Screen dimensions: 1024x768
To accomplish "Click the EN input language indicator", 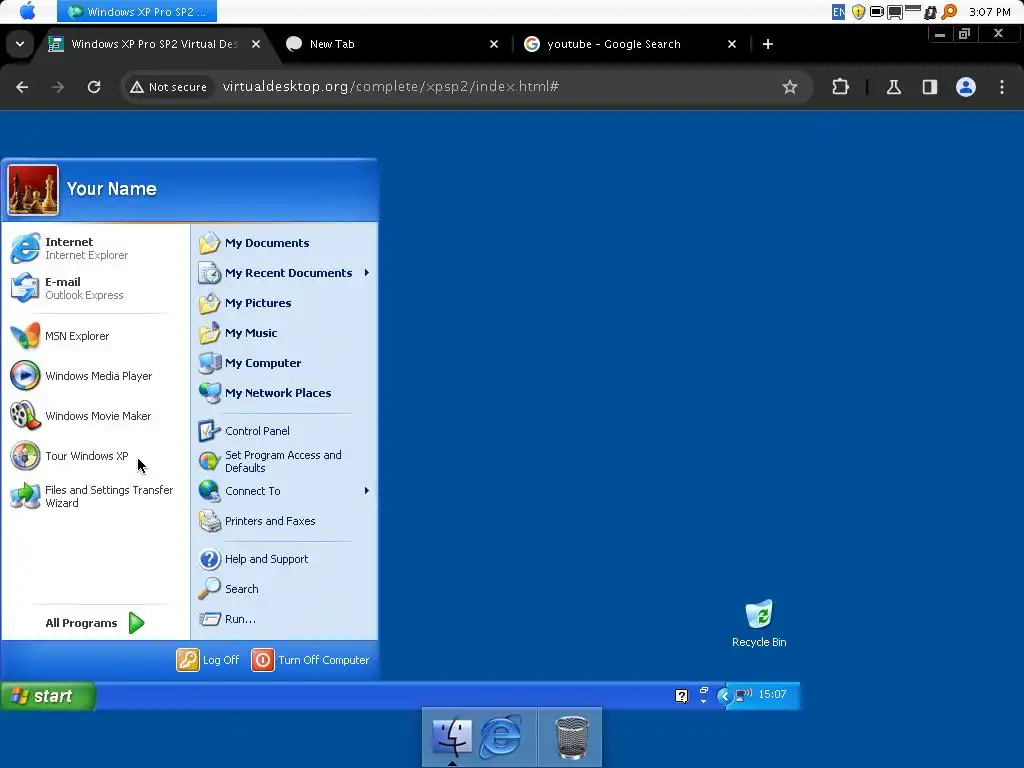I will point(839,12).
